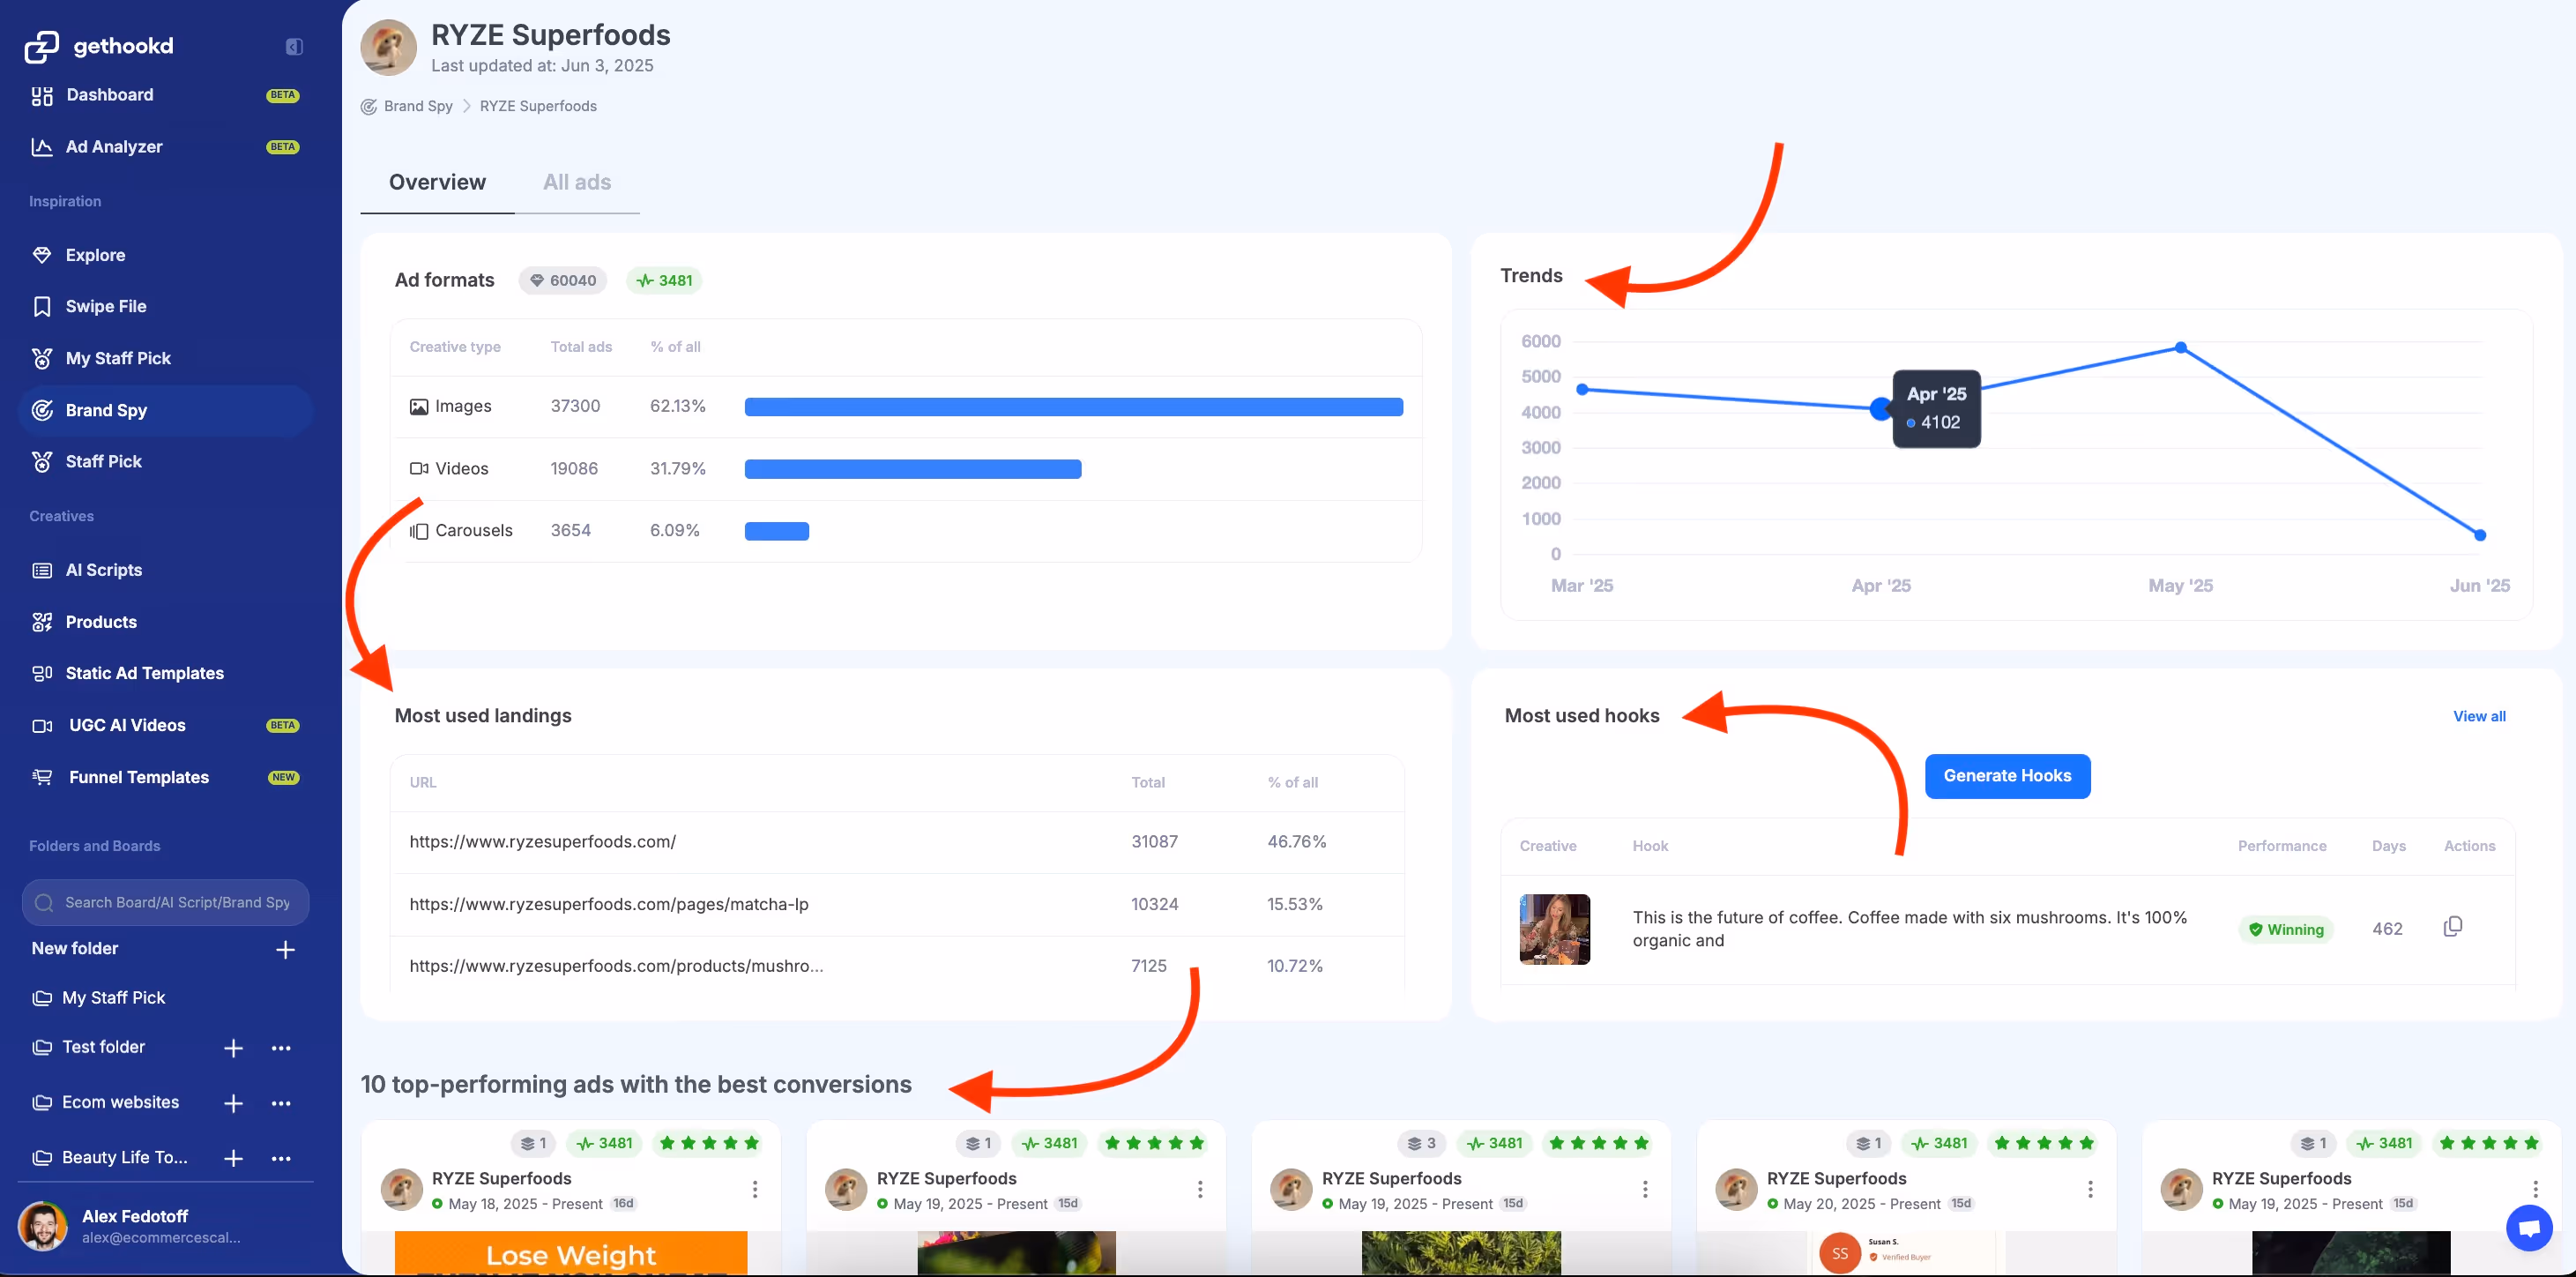Click the 3481 active ads badge

[665, 280]
